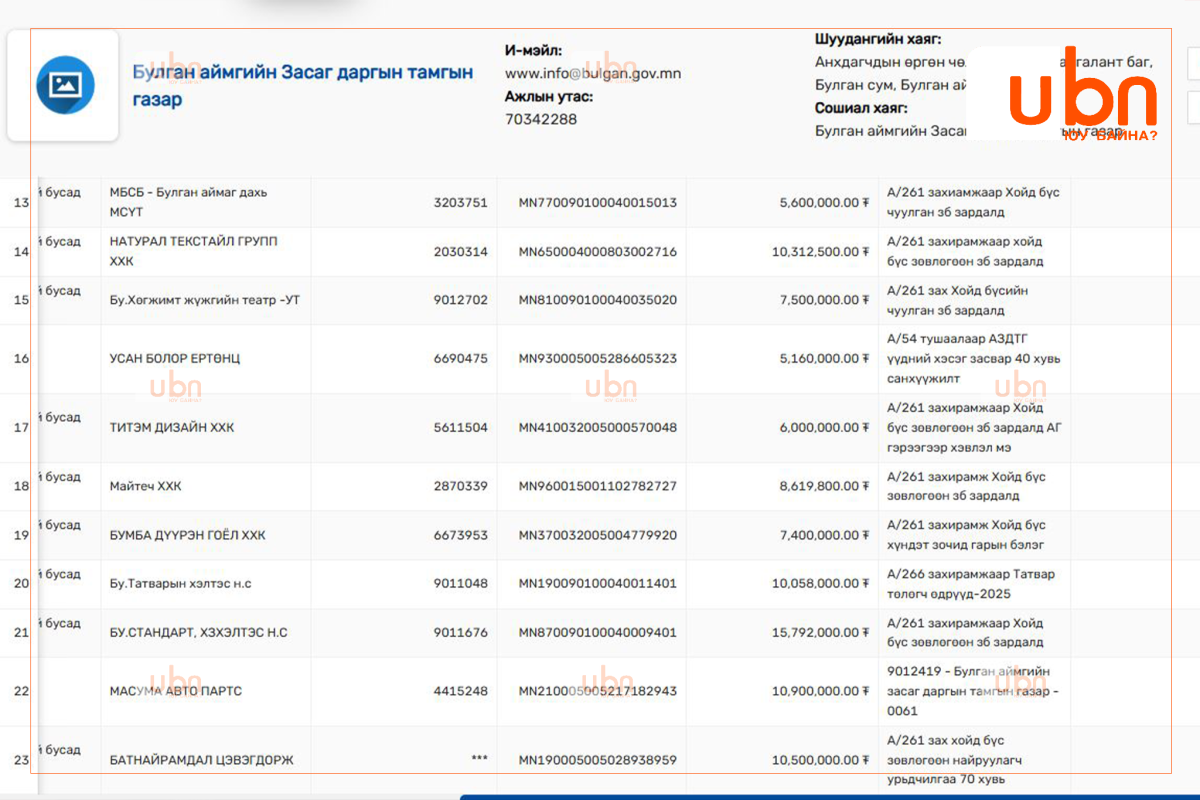1200x800 pixels.
Task: Select the 10,312,500.00 ₮ amount
Action: (x=820, y=251)
